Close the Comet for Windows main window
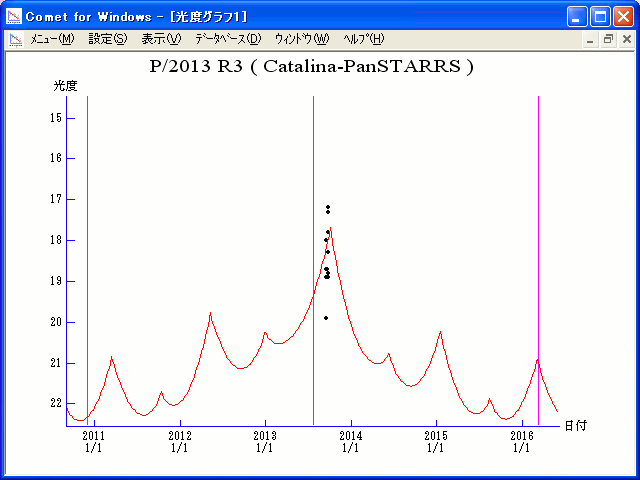 [x=624, y=17]
